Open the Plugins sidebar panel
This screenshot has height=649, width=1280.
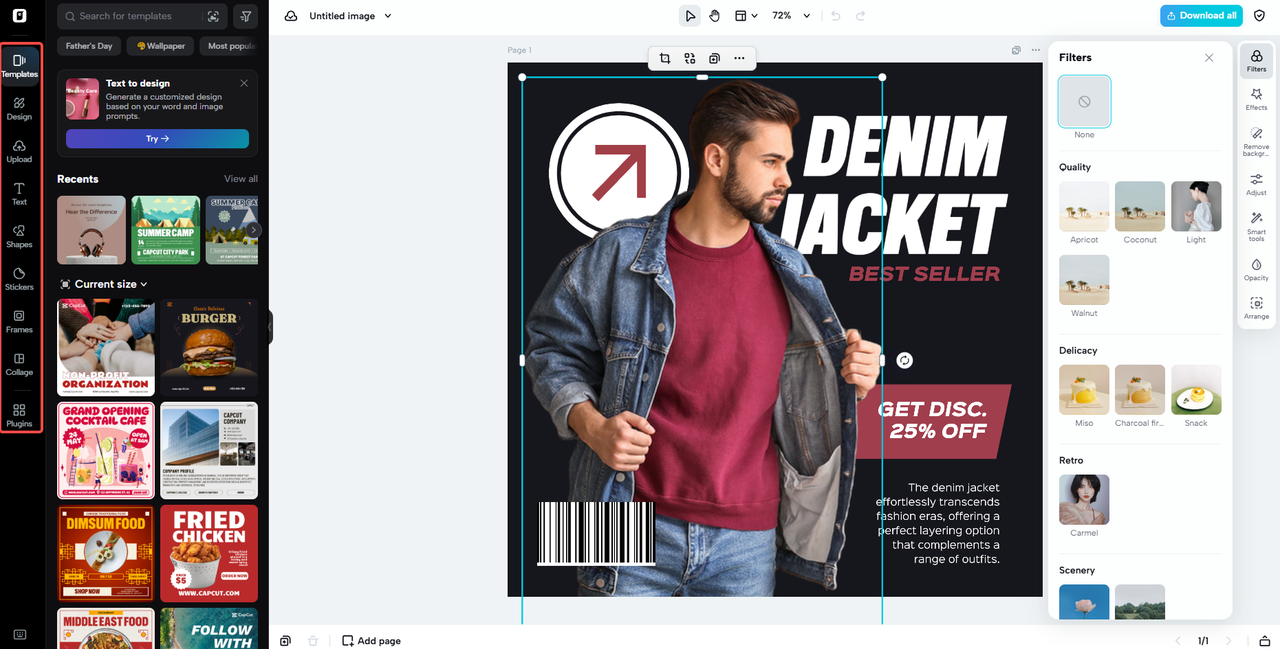[19, 415]
